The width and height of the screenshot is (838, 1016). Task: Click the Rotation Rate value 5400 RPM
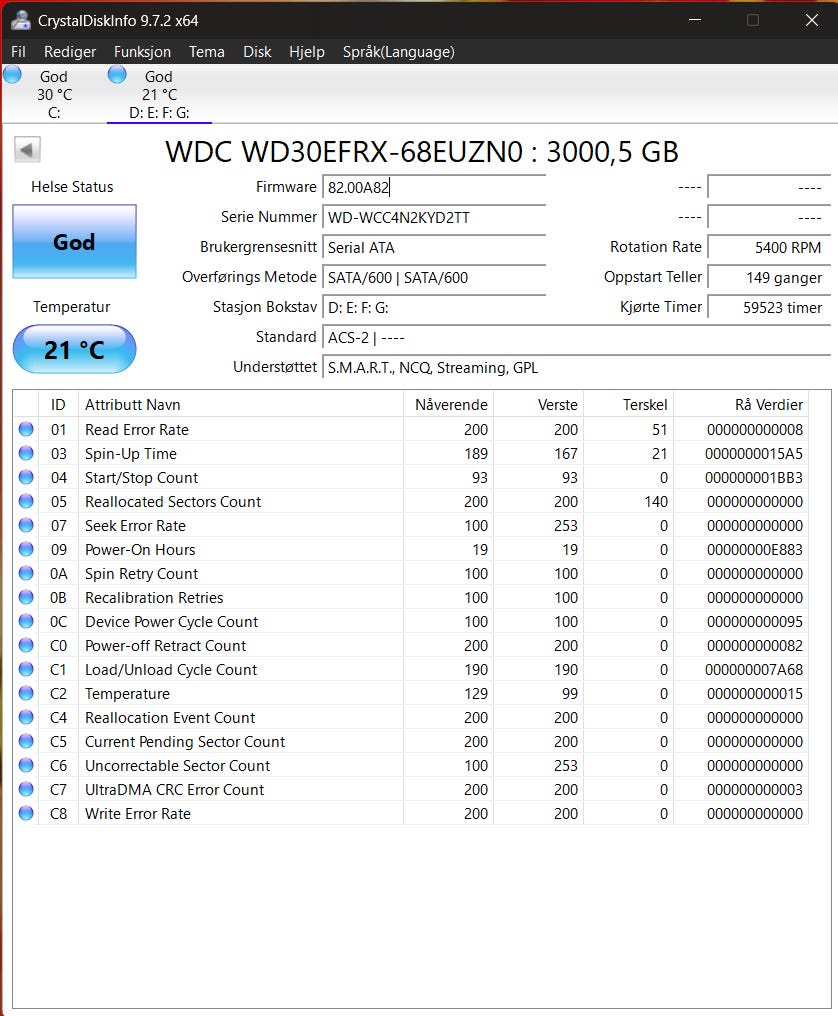coord(769,248)
